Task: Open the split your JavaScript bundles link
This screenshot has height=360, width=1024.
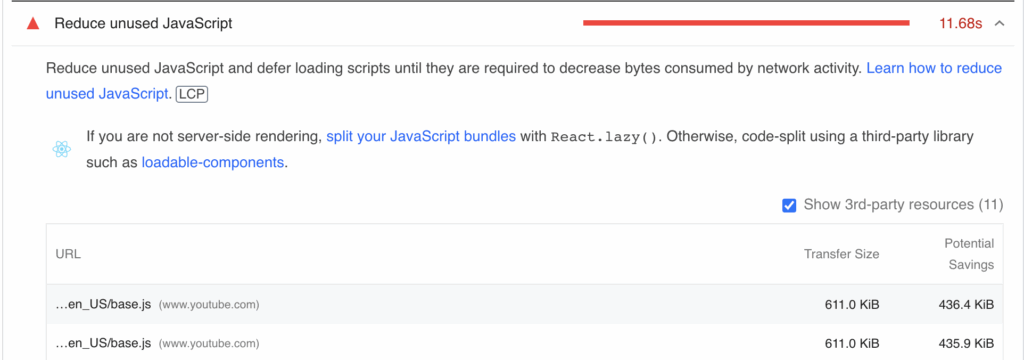Action: tap(421, 137)
